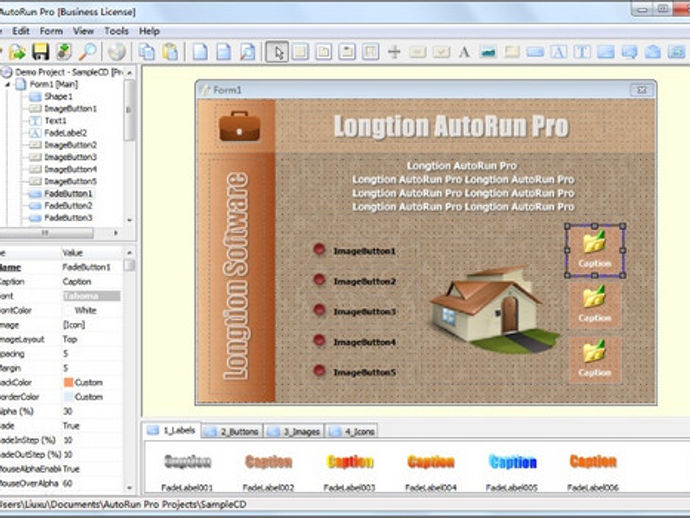Image resolution: width=690 pixels, height=518 pixels.
Task: Click the BorderColor light blue swatch
Action: coord(69,397)
